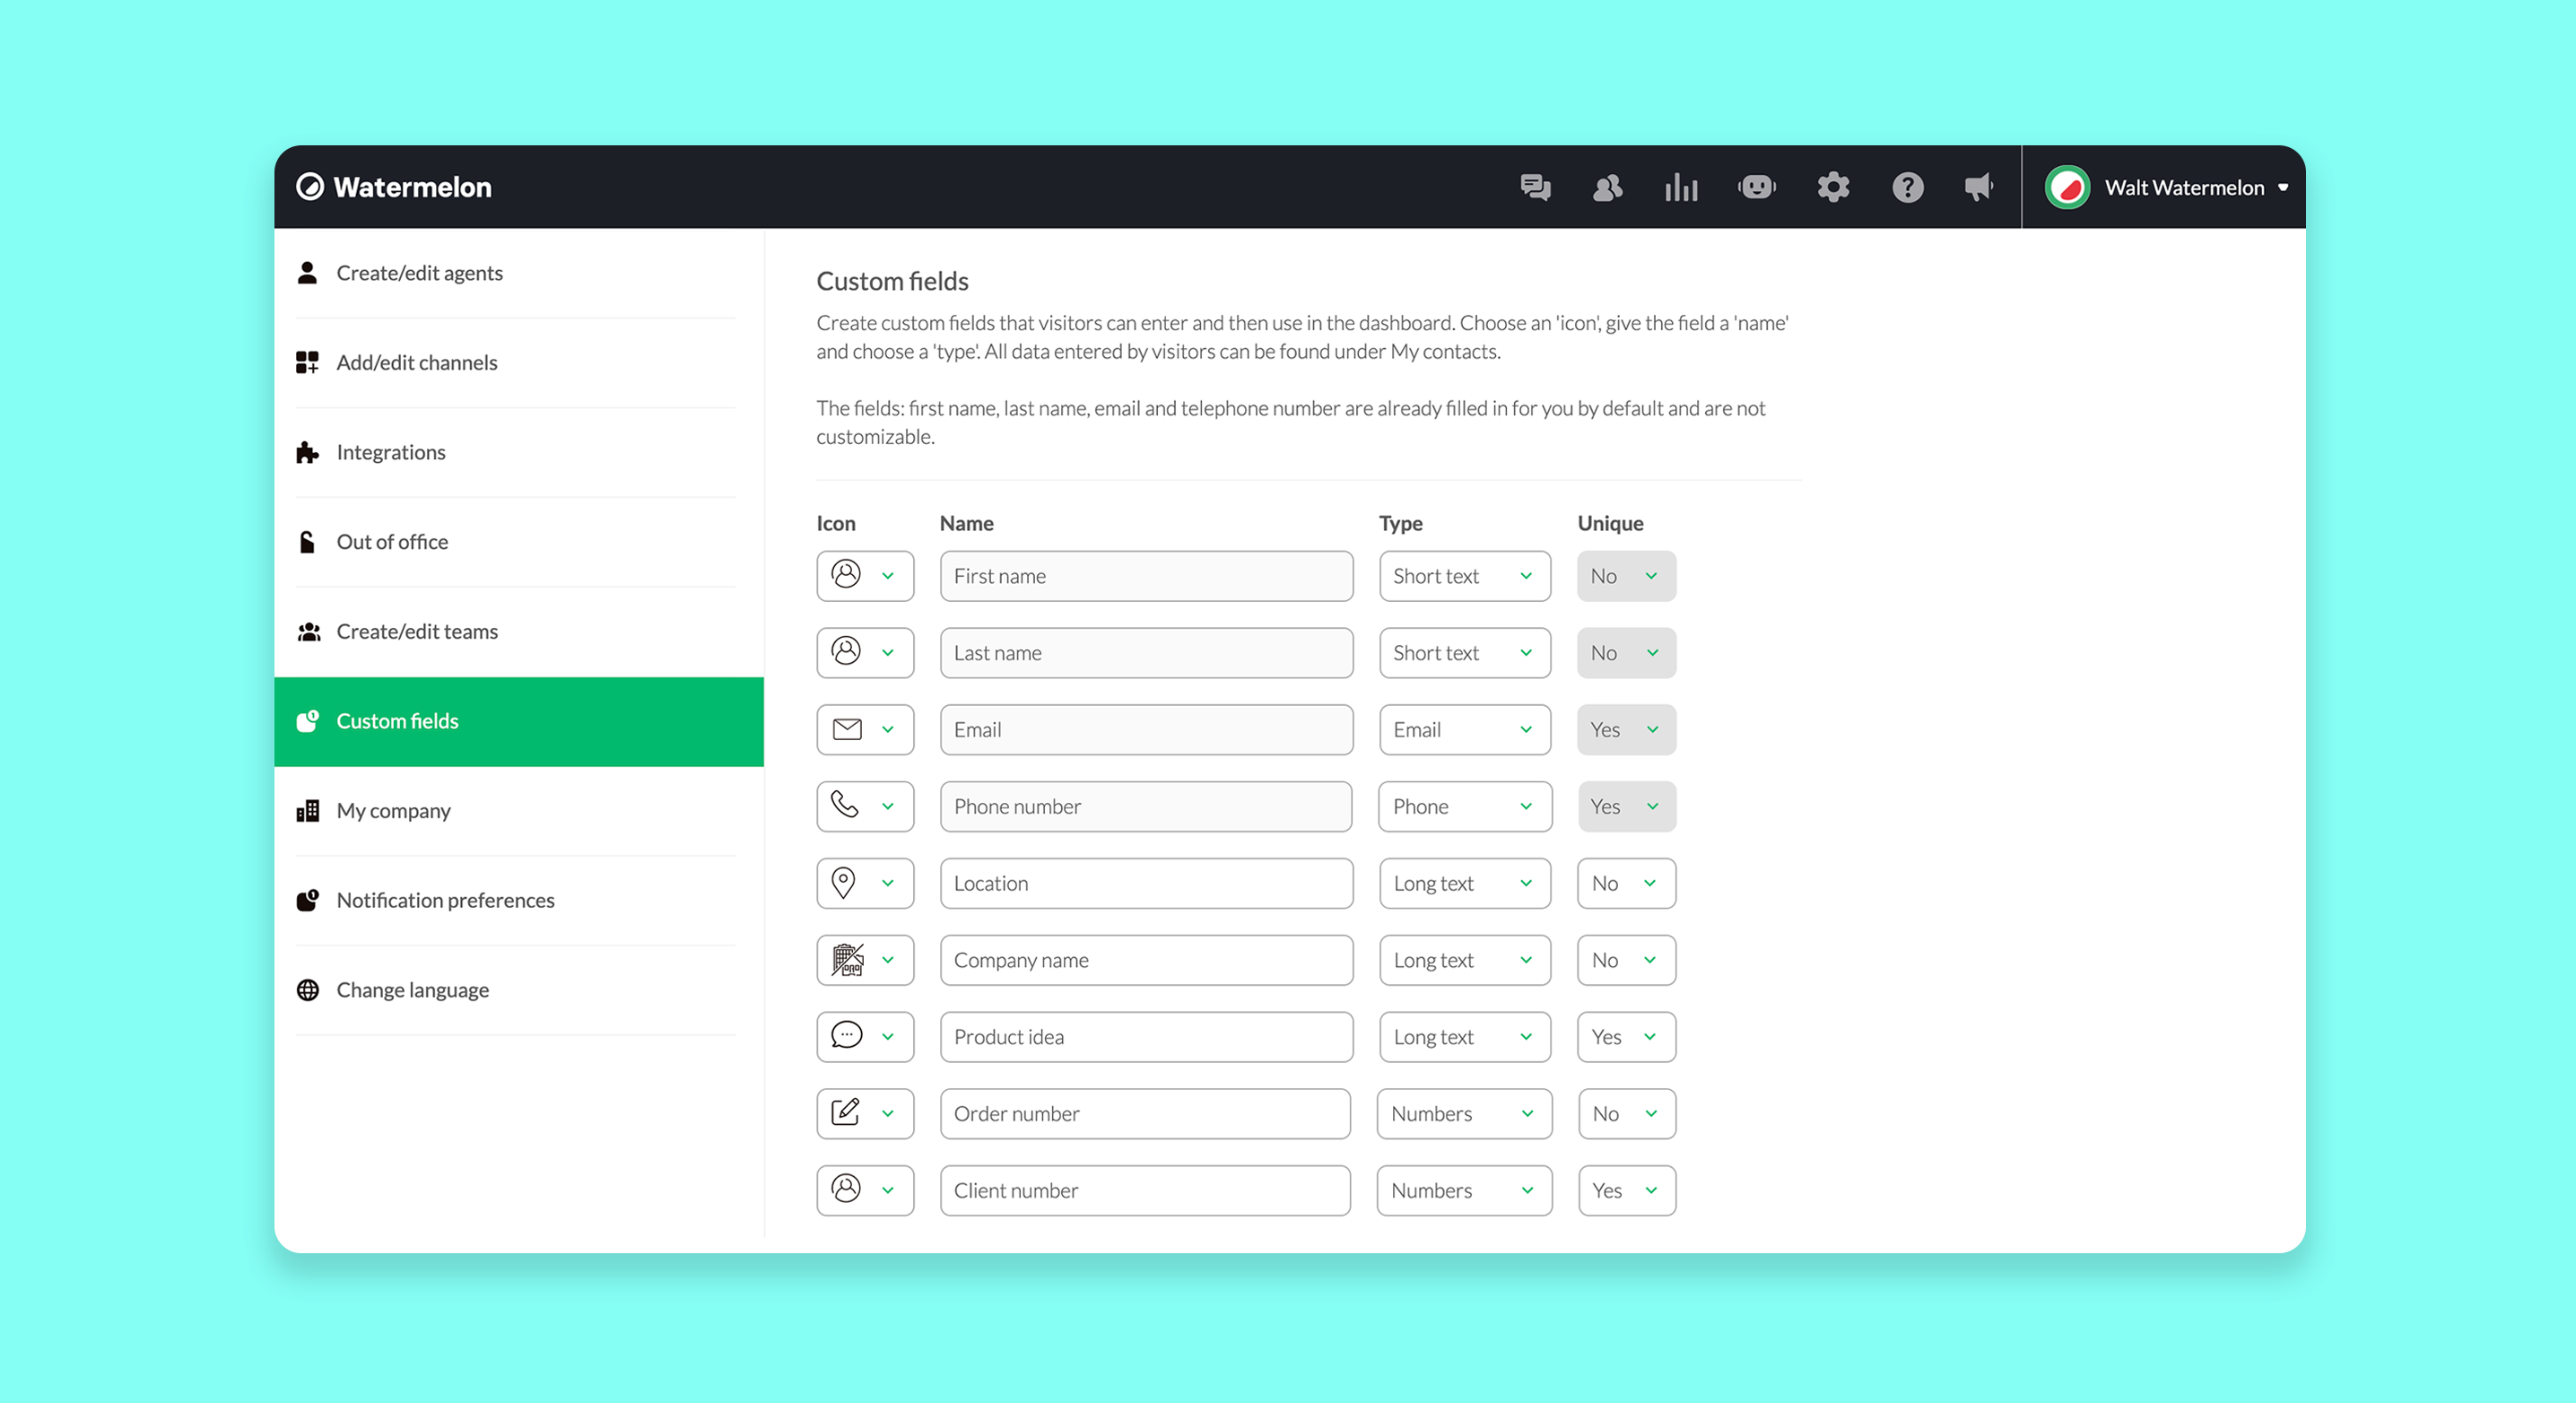
Task: Click the Product idea name field
Action: (1146, 1037)
